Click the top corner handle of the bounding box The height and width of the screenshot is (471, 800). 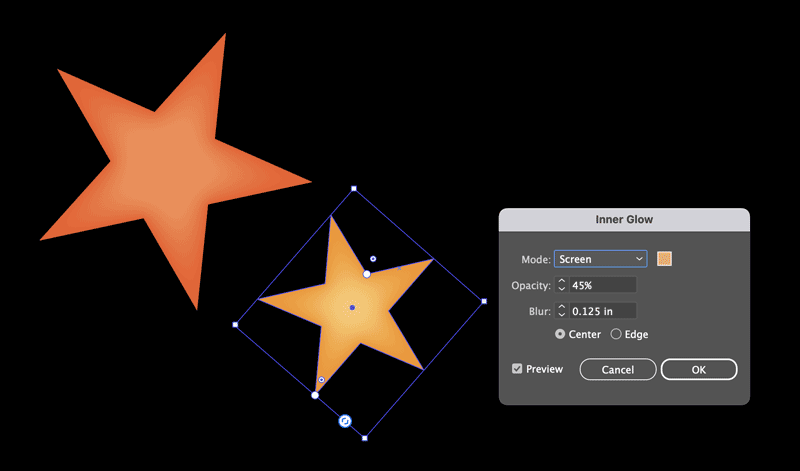(354, 188)
